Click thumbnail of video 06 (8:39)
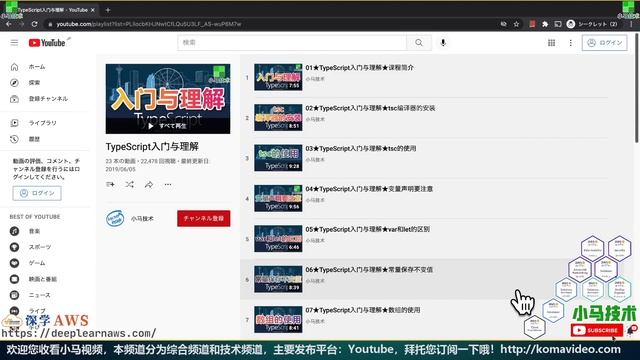The height and width of the screenshot is (360, 640). 278,279
